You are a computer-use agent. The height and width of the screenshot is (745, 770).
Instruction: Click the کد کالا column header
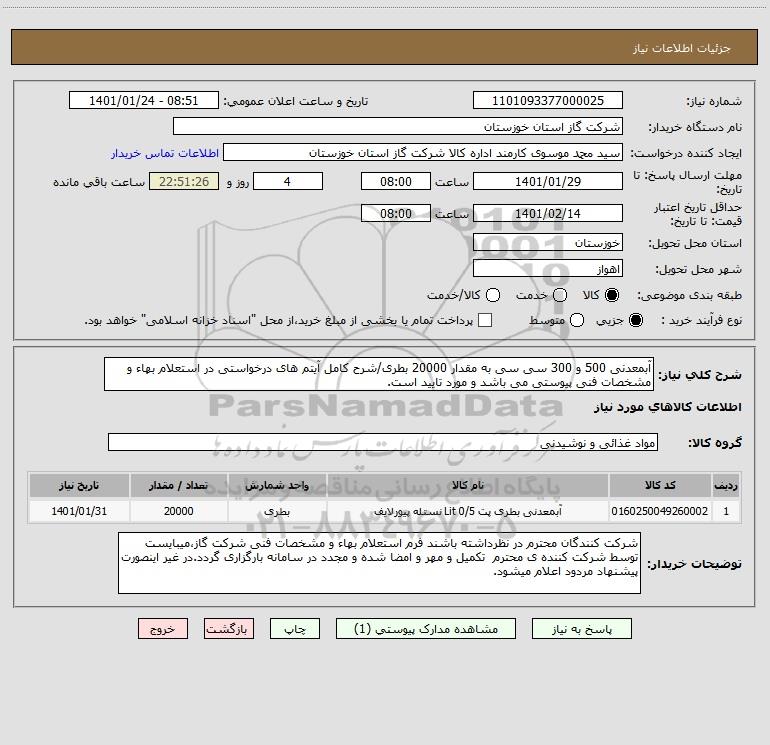(660, 485)
